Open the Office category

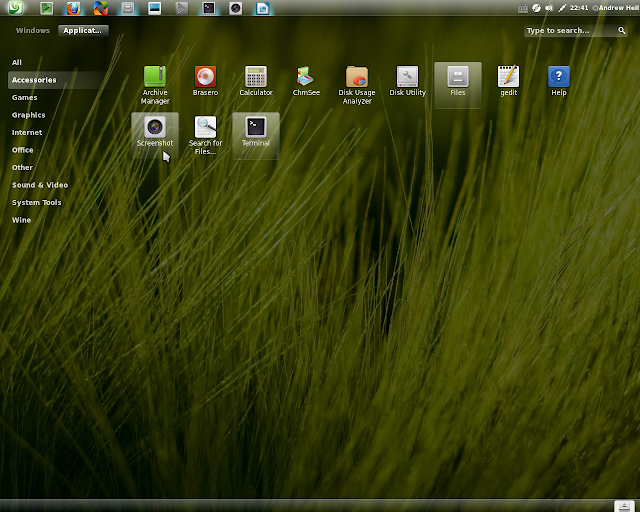tap(22, 150)
